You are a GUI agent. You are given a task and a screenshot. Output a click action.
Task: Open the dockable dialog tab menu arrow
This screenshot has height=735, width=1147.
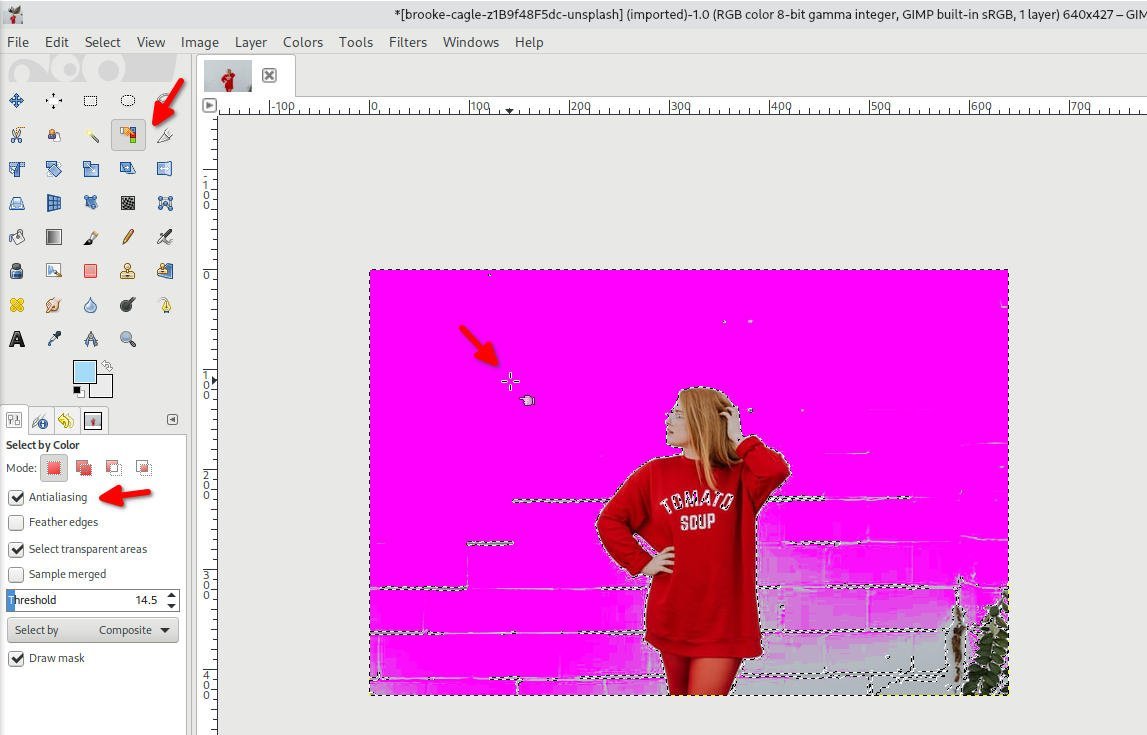click(172, 420)
